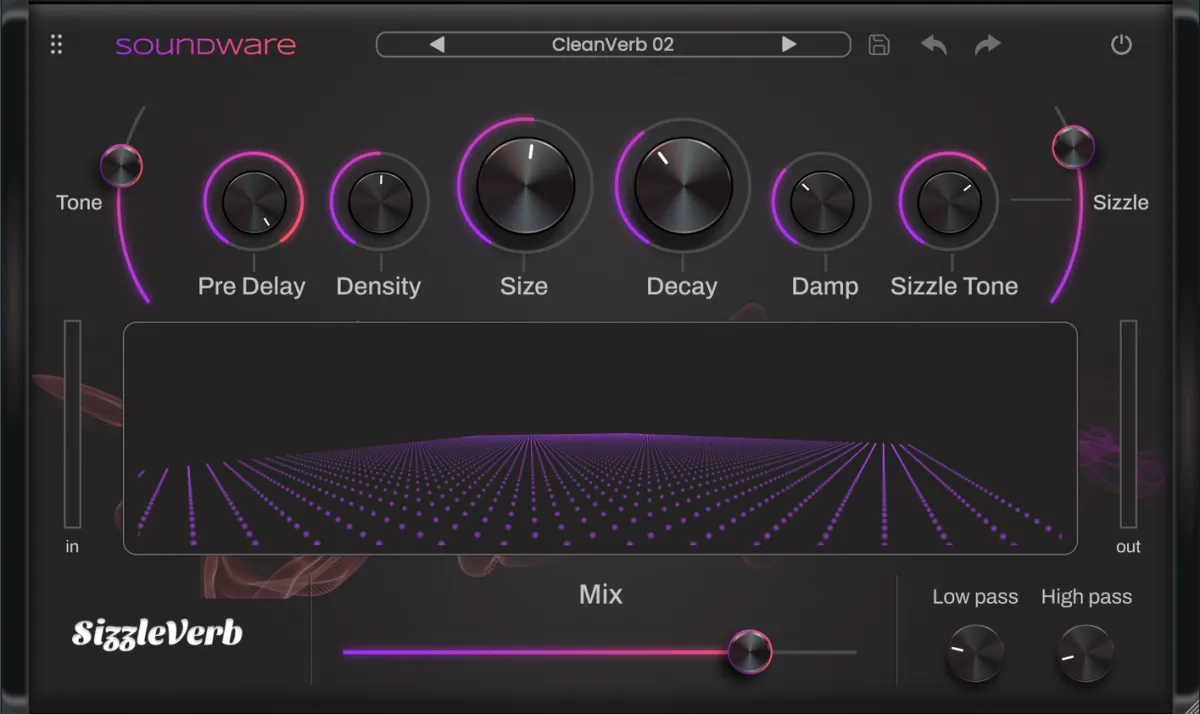Image resolution: width=1200 pixels, height=714 pixels.
Task: Click the Sizzle label
Action: pyautogui.click(x=1120, y=202)
